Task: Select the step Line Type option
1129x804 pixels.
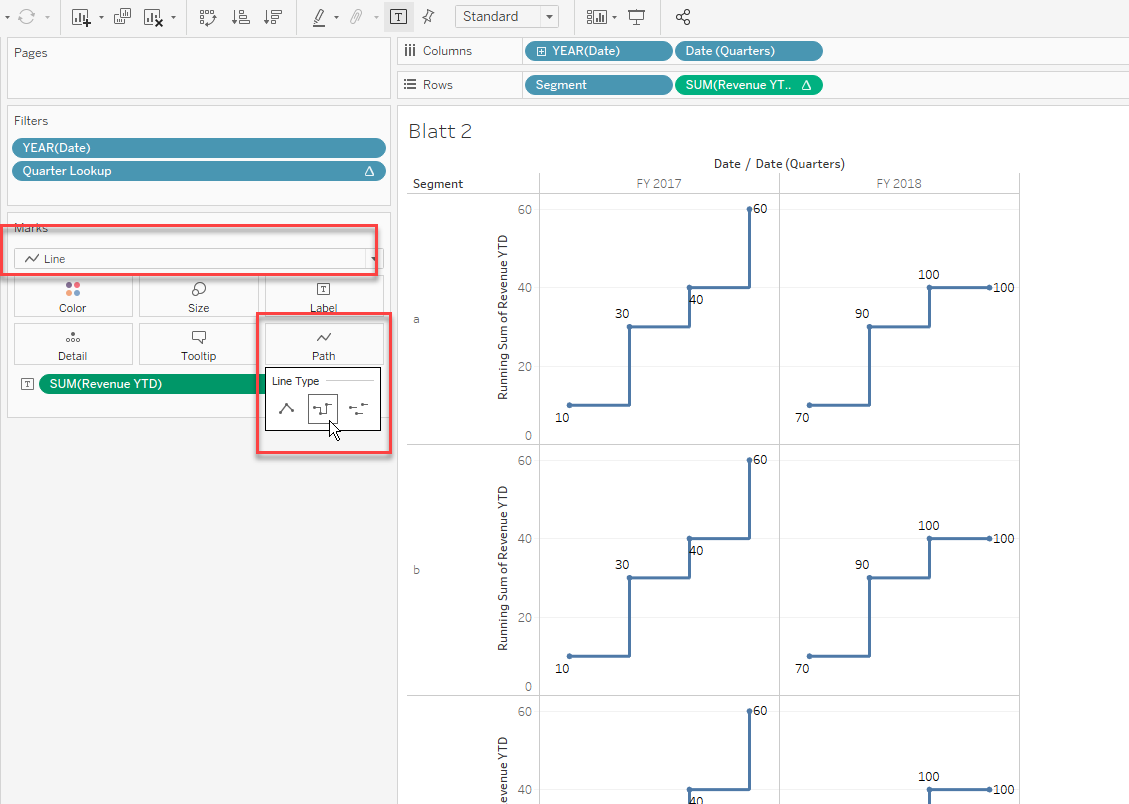Action: click(x=322, y=408)
